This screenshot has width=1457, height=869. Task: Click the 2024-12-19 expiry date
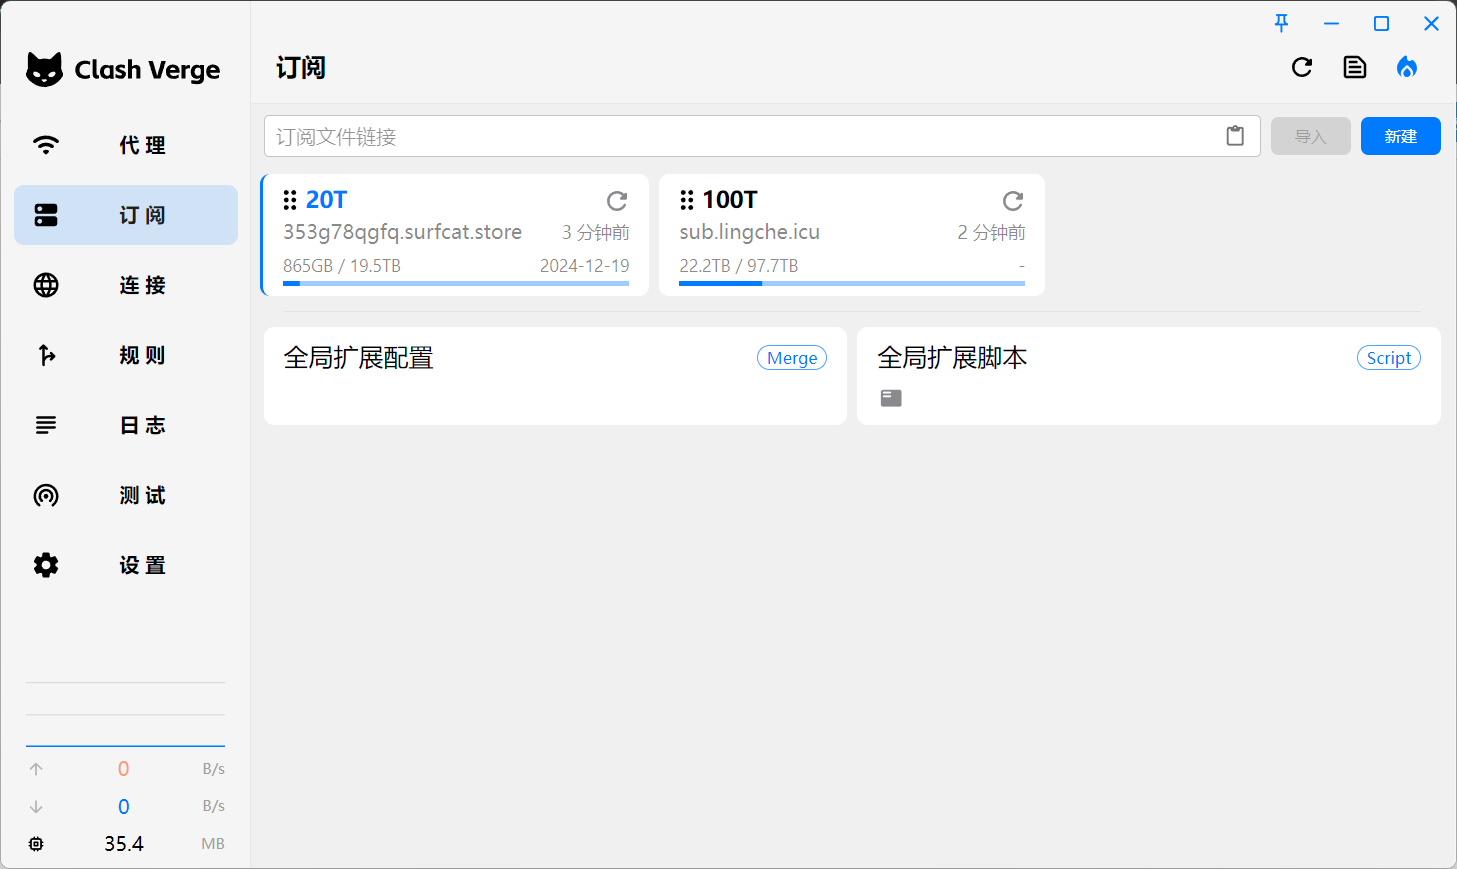pyautogui.click(x=585, y=266)
